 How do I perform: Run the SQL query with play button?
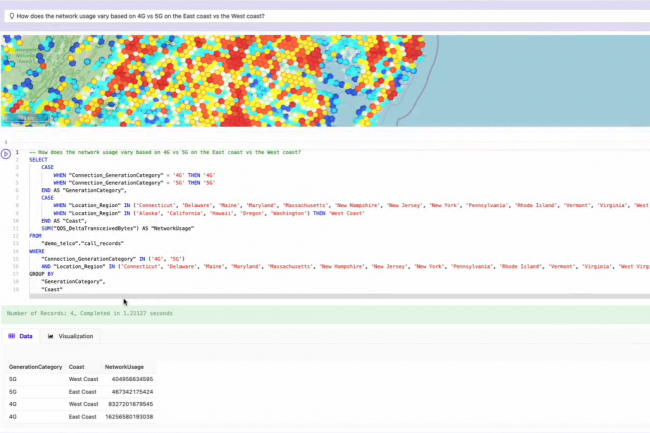[x=6, y=154]
